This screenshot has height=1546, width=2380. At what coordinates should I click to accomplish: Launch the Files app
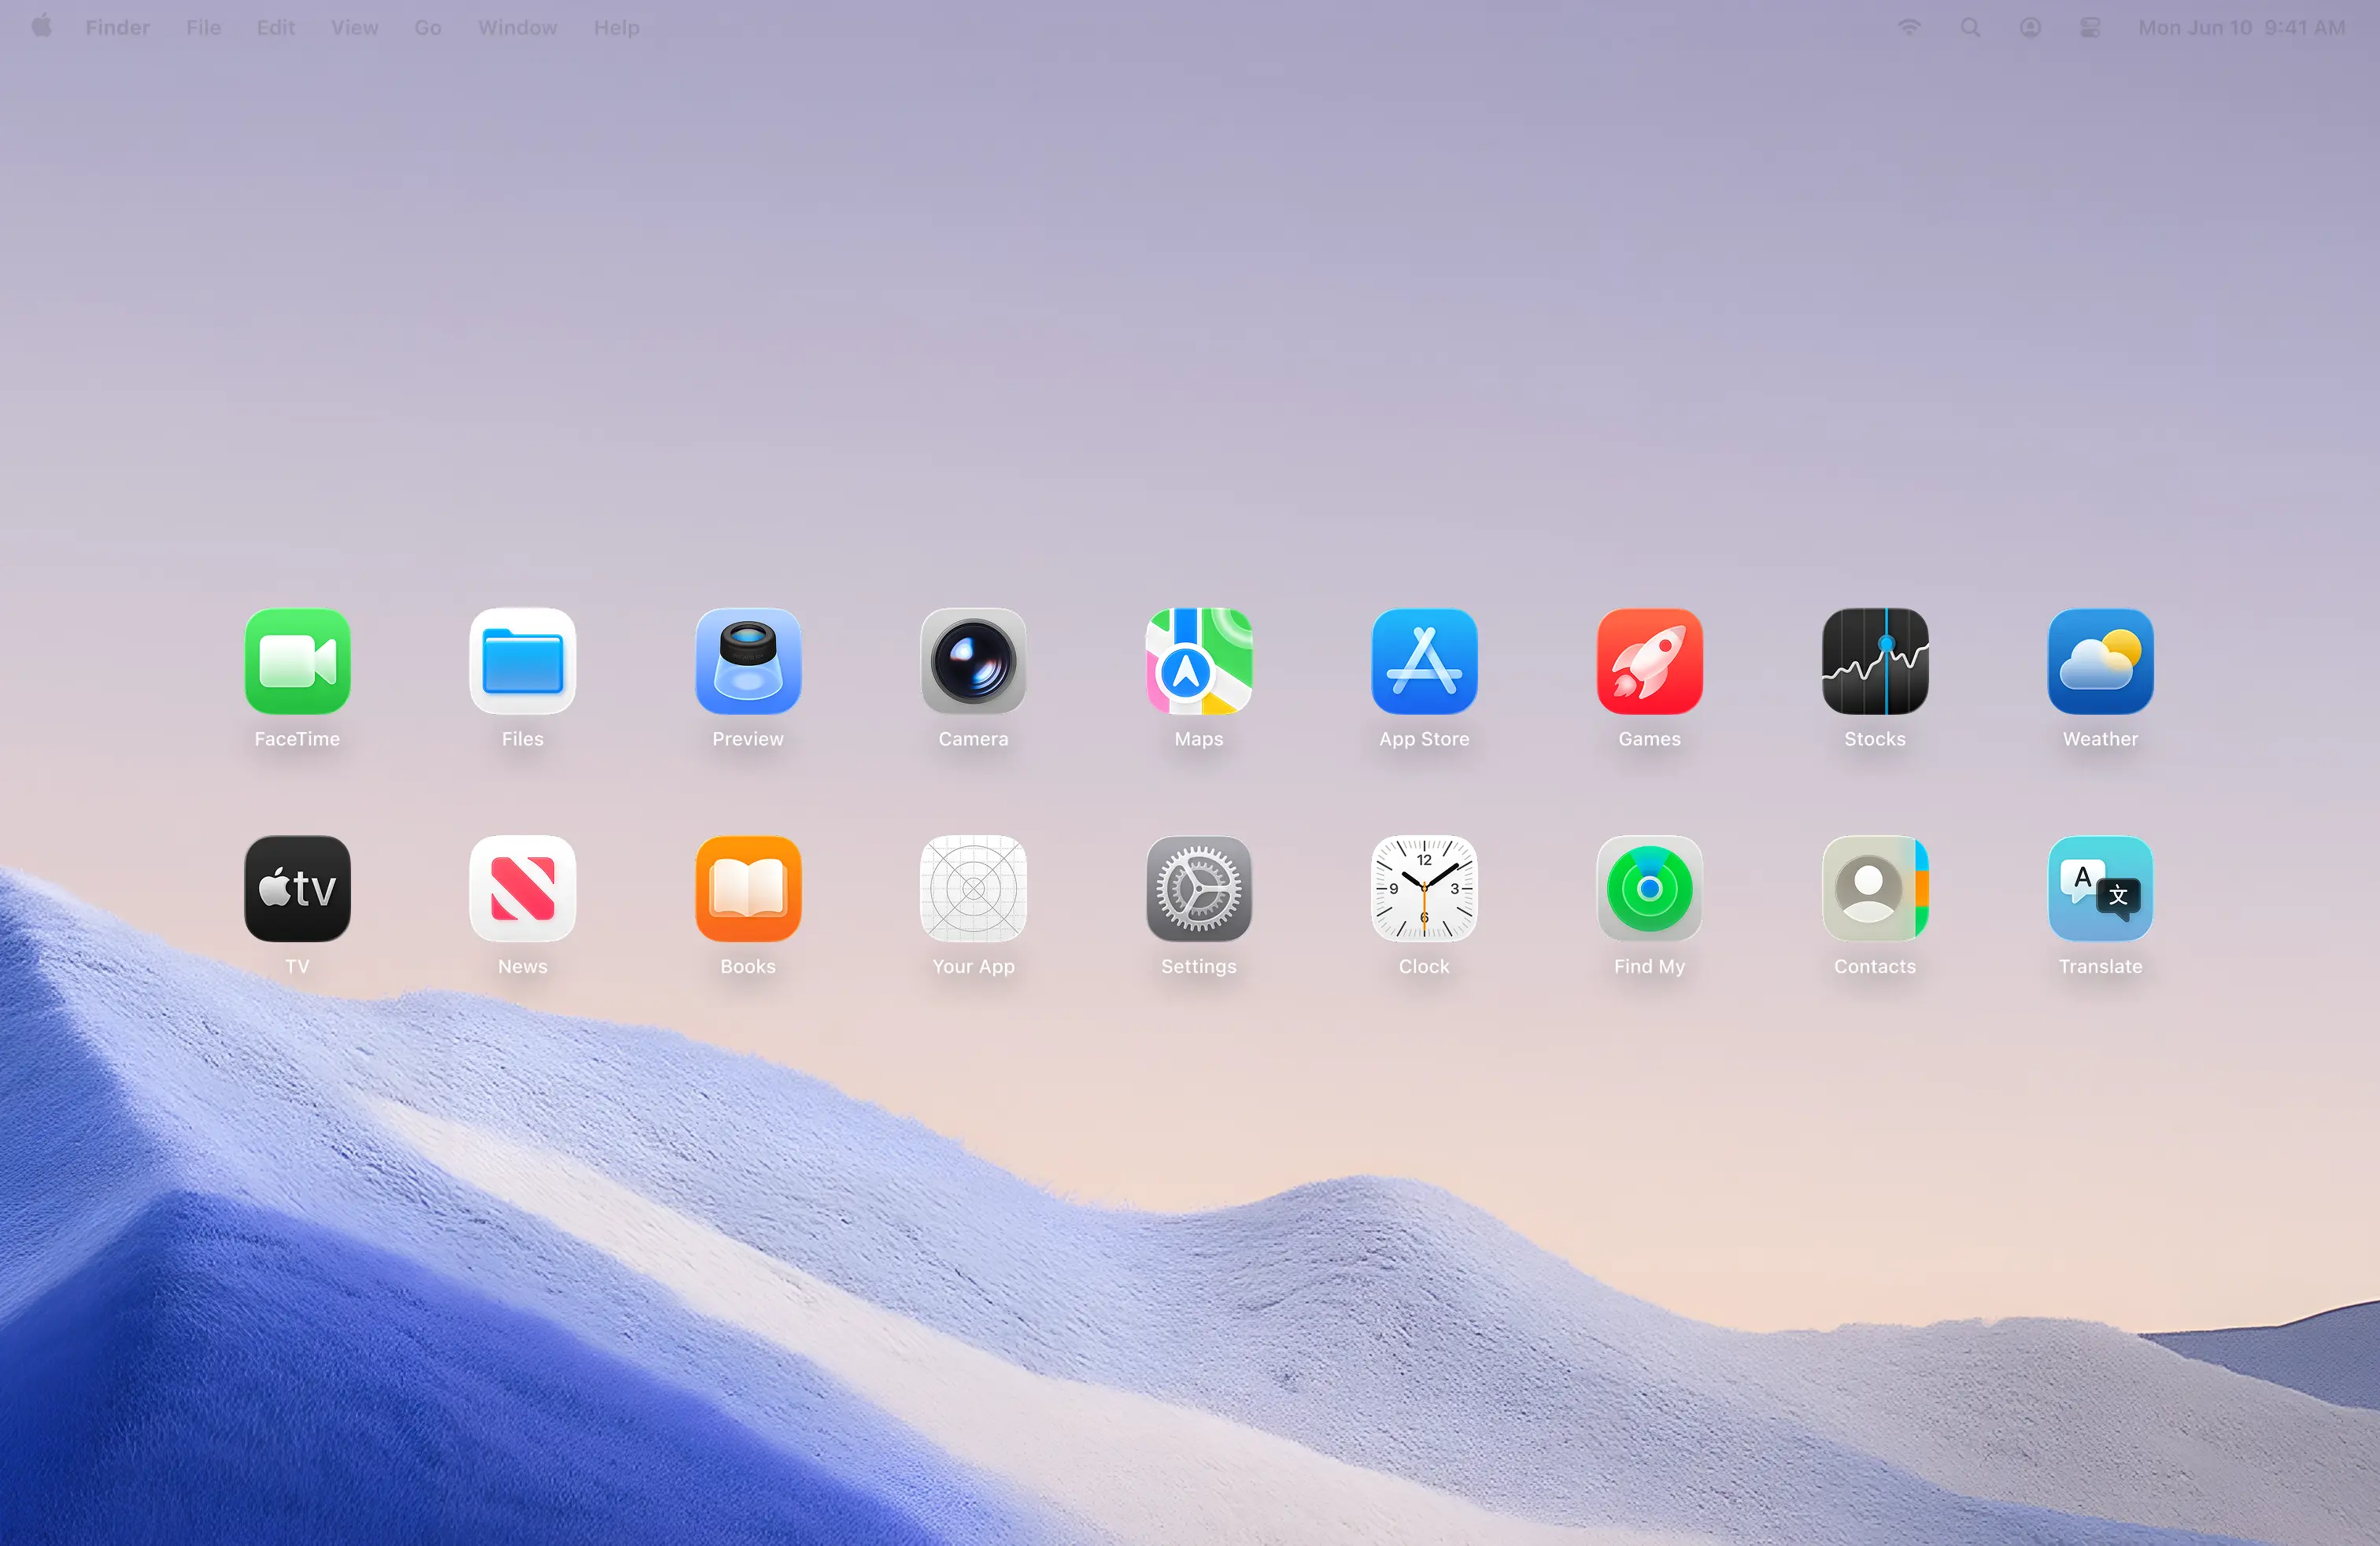[x=522, y=661]
